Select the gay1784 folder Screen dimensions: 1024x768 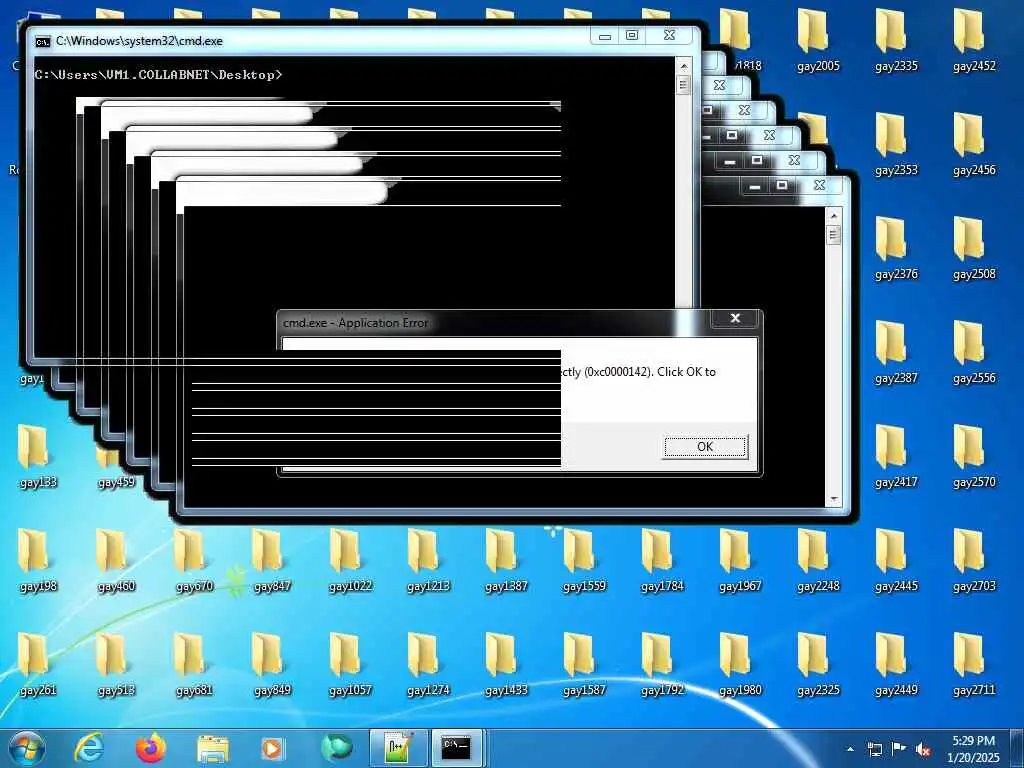tap(662, 560)
